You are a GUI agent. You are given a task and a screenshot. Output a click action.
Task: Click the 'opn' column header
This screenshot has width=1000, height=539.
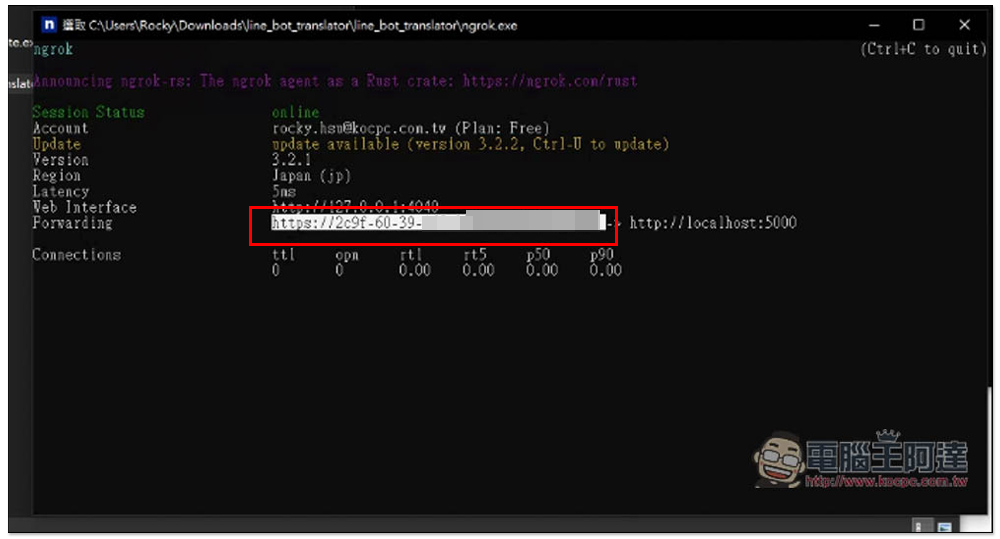point(347,255)
